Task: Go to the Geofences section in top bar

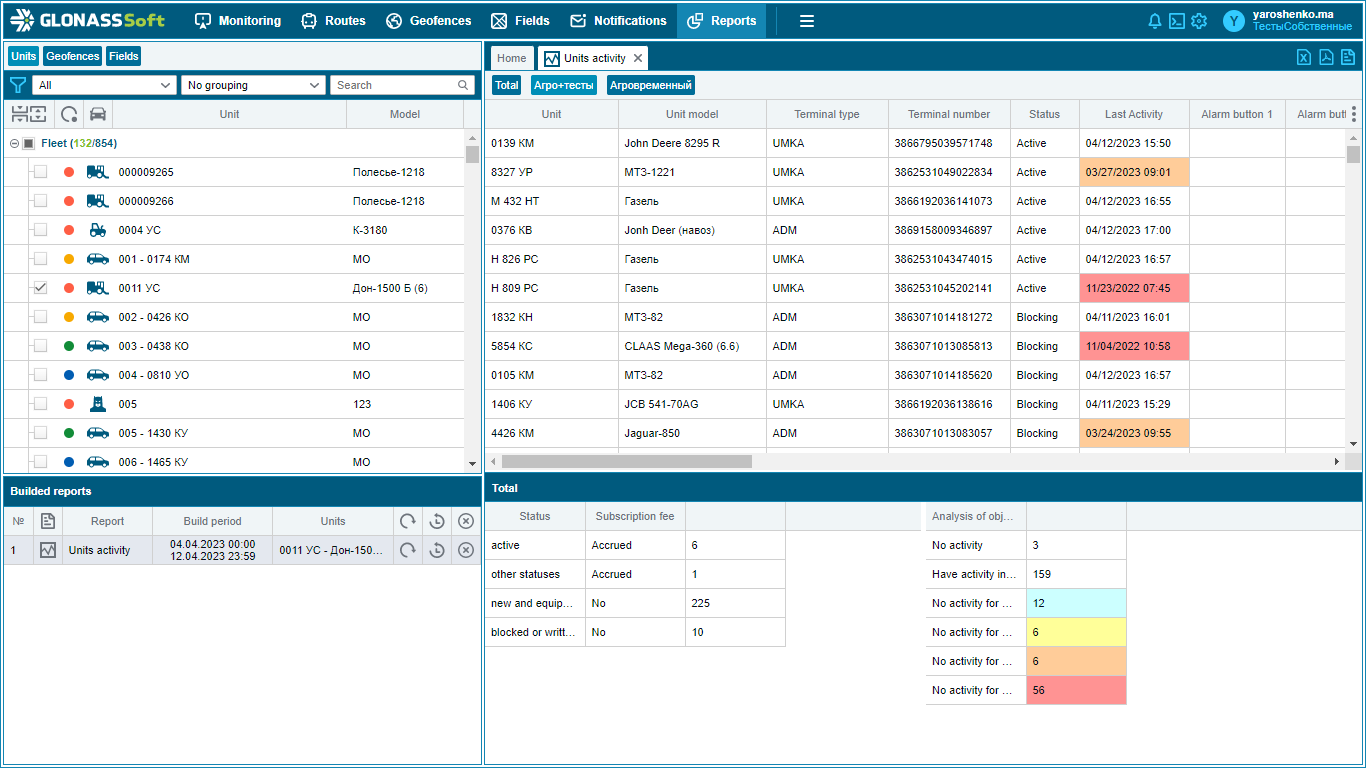Action: click(428, 21)
